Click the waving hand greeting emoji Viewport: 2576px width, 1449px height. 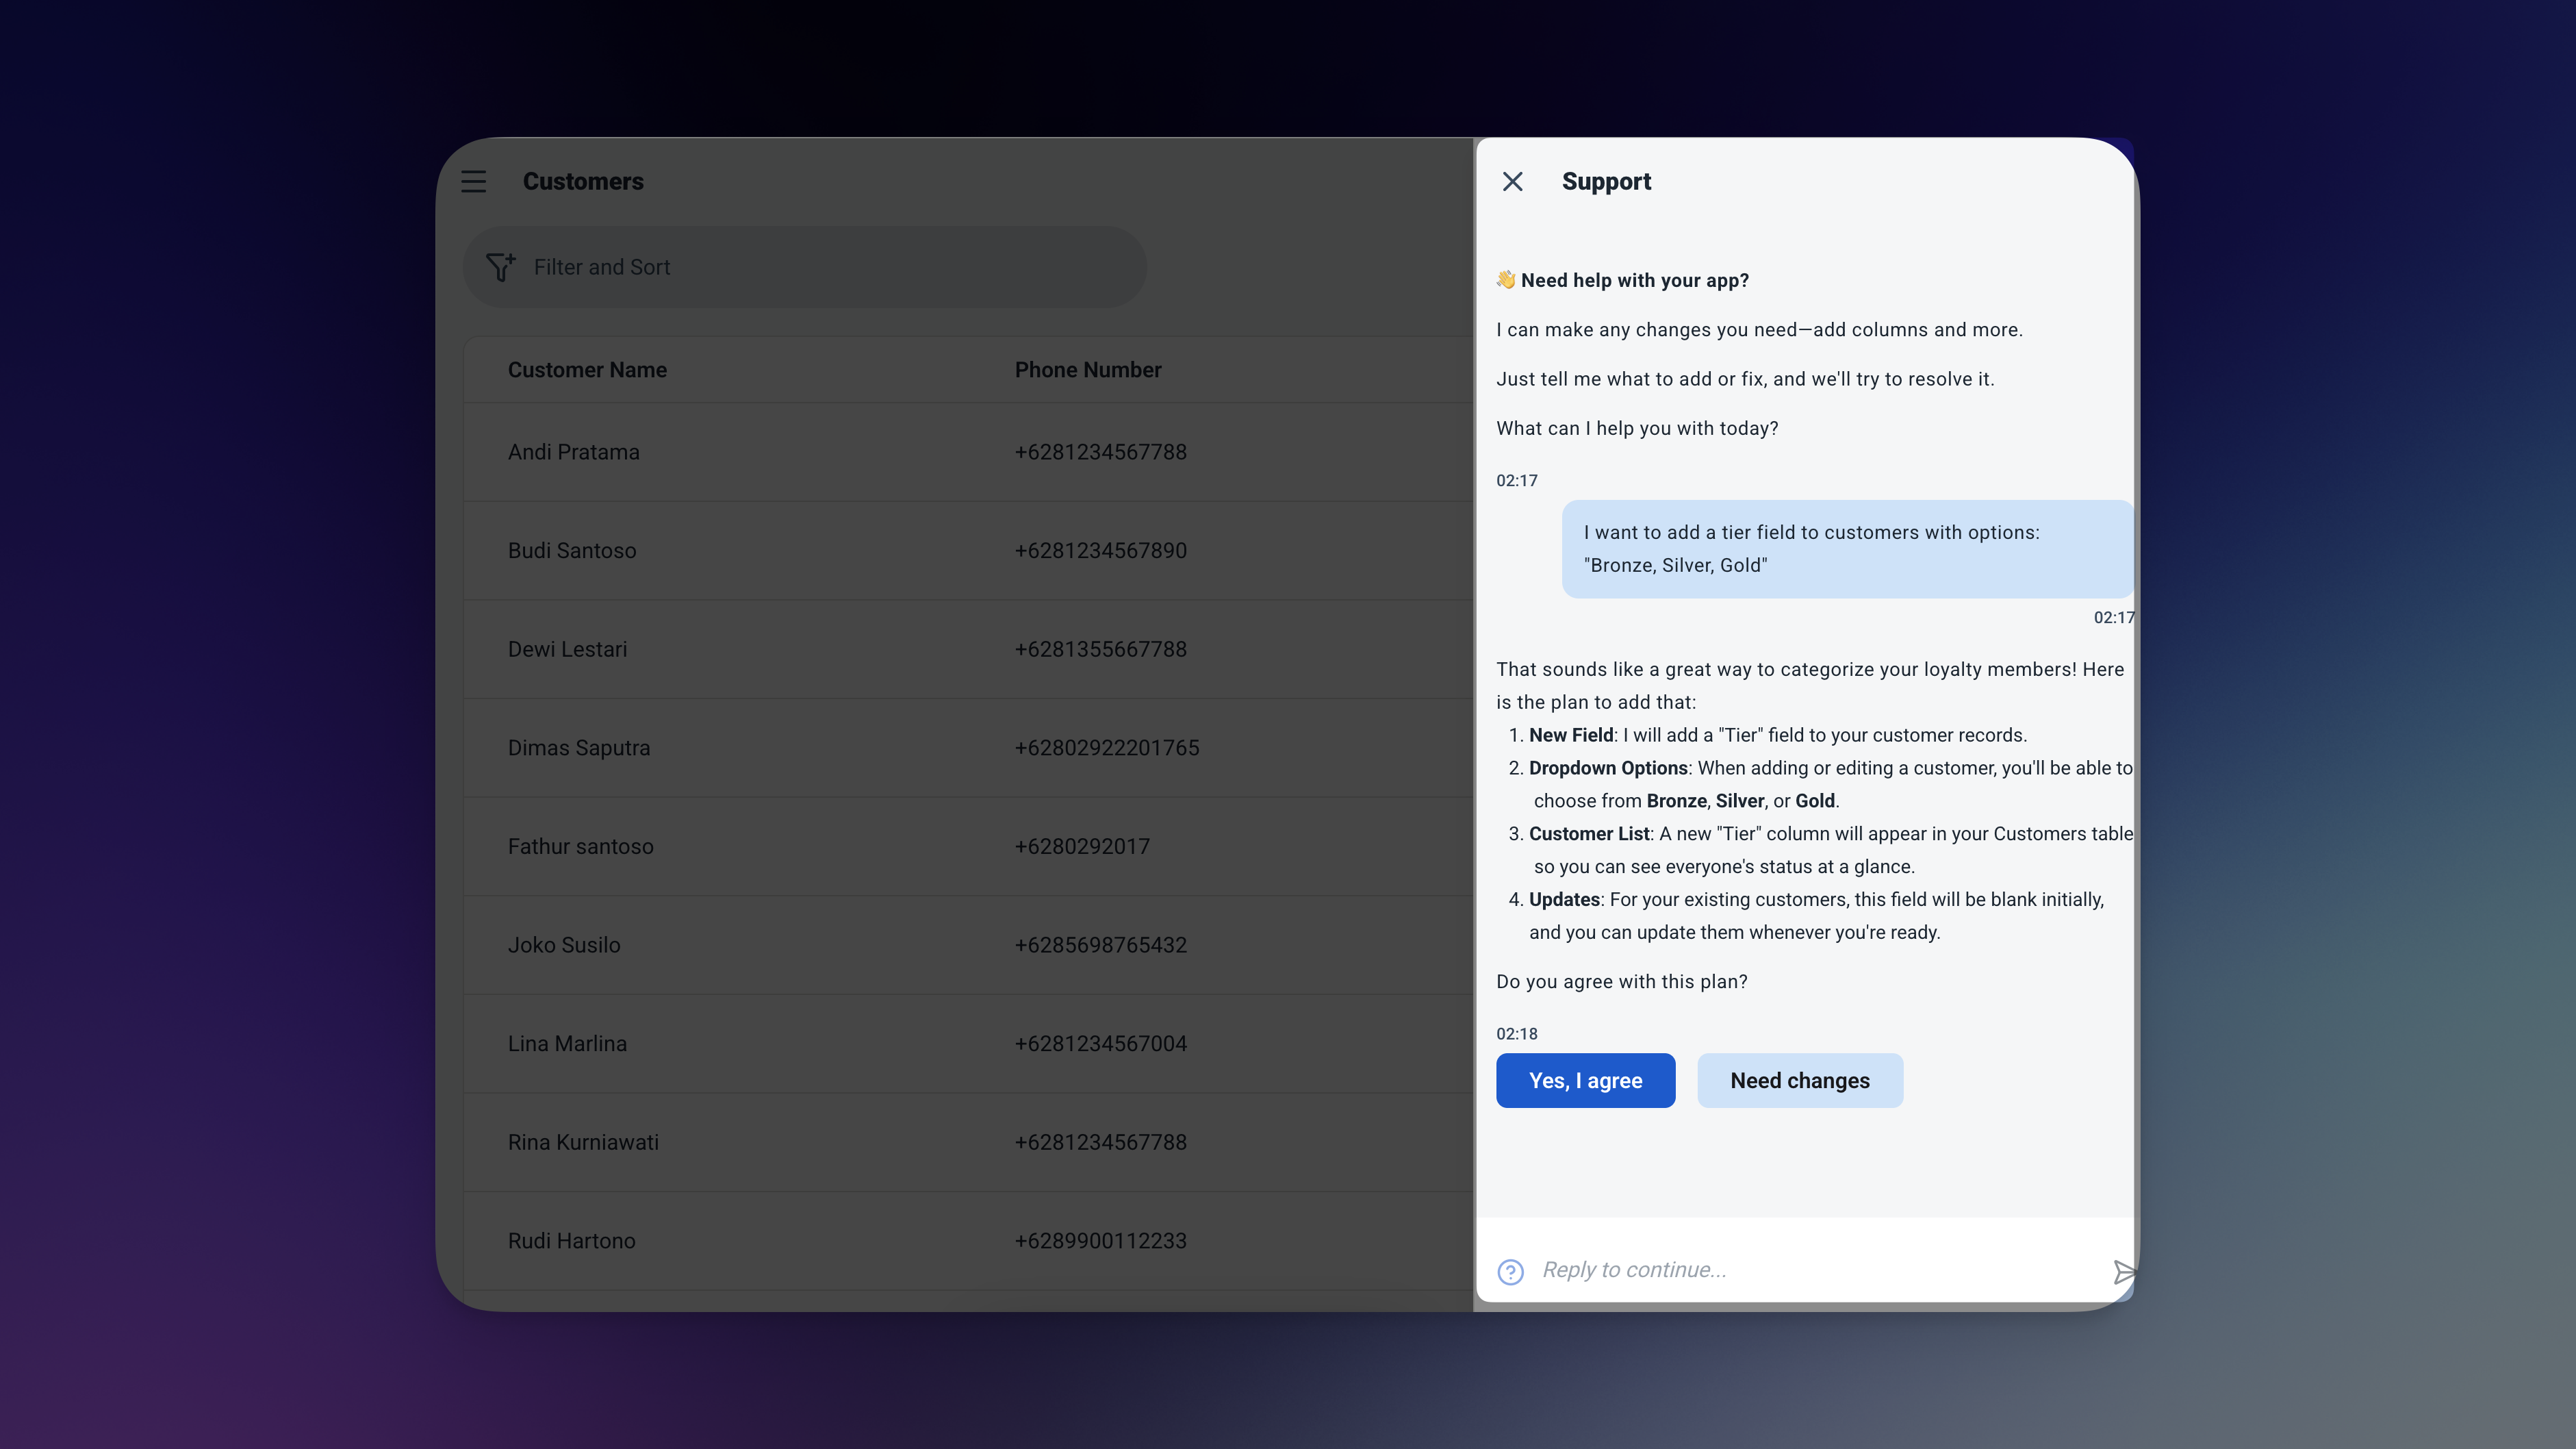(1505, 280)
